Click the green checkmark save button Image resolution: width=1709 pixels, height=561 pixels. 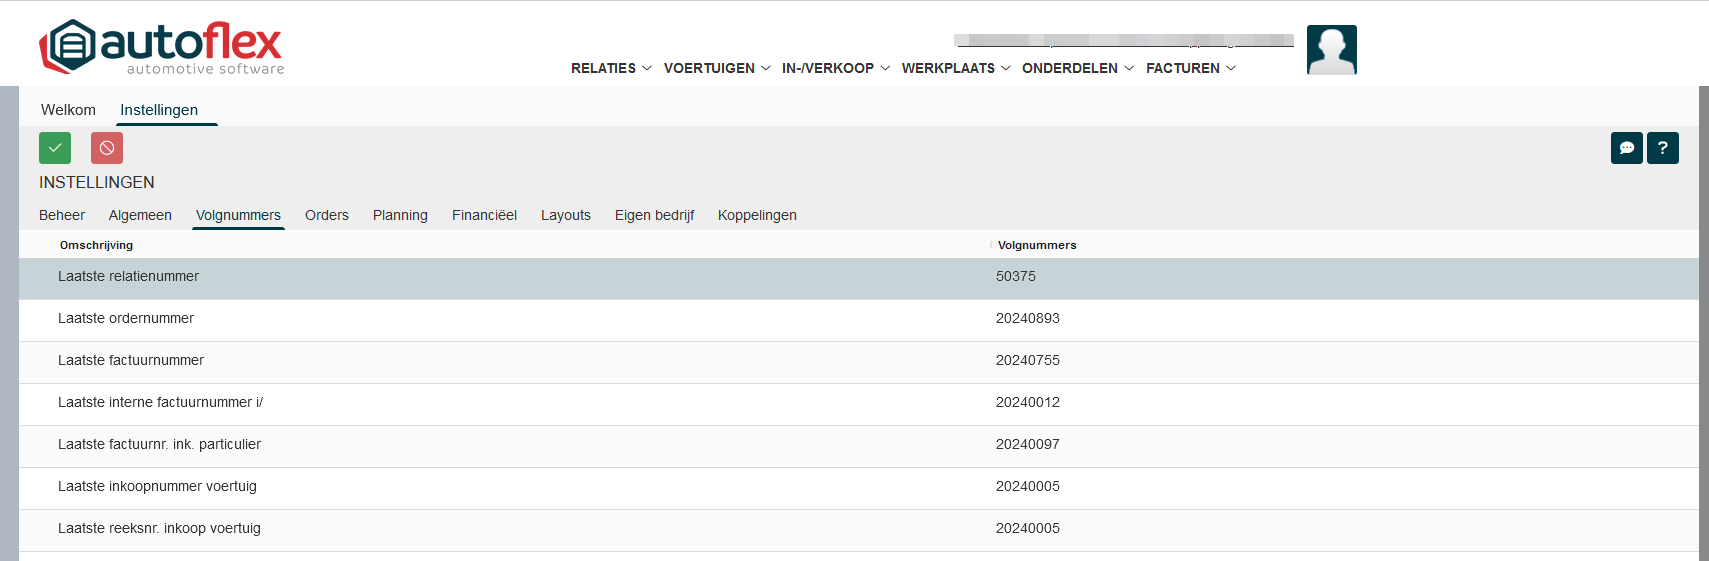tap(55, 148)
